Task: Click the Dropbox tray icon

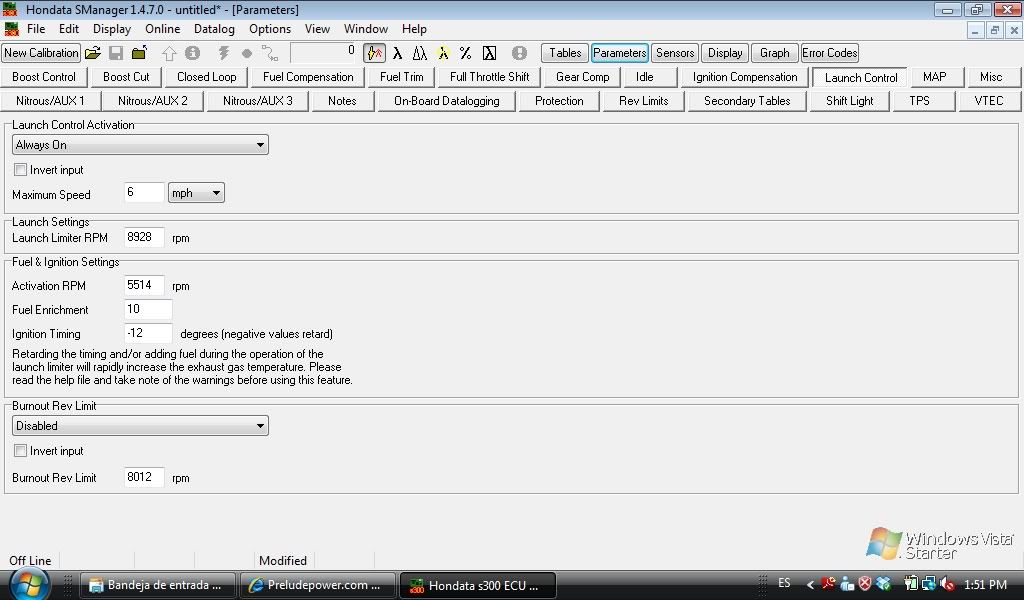Action: pyautogui.click(x=884, y=584)
